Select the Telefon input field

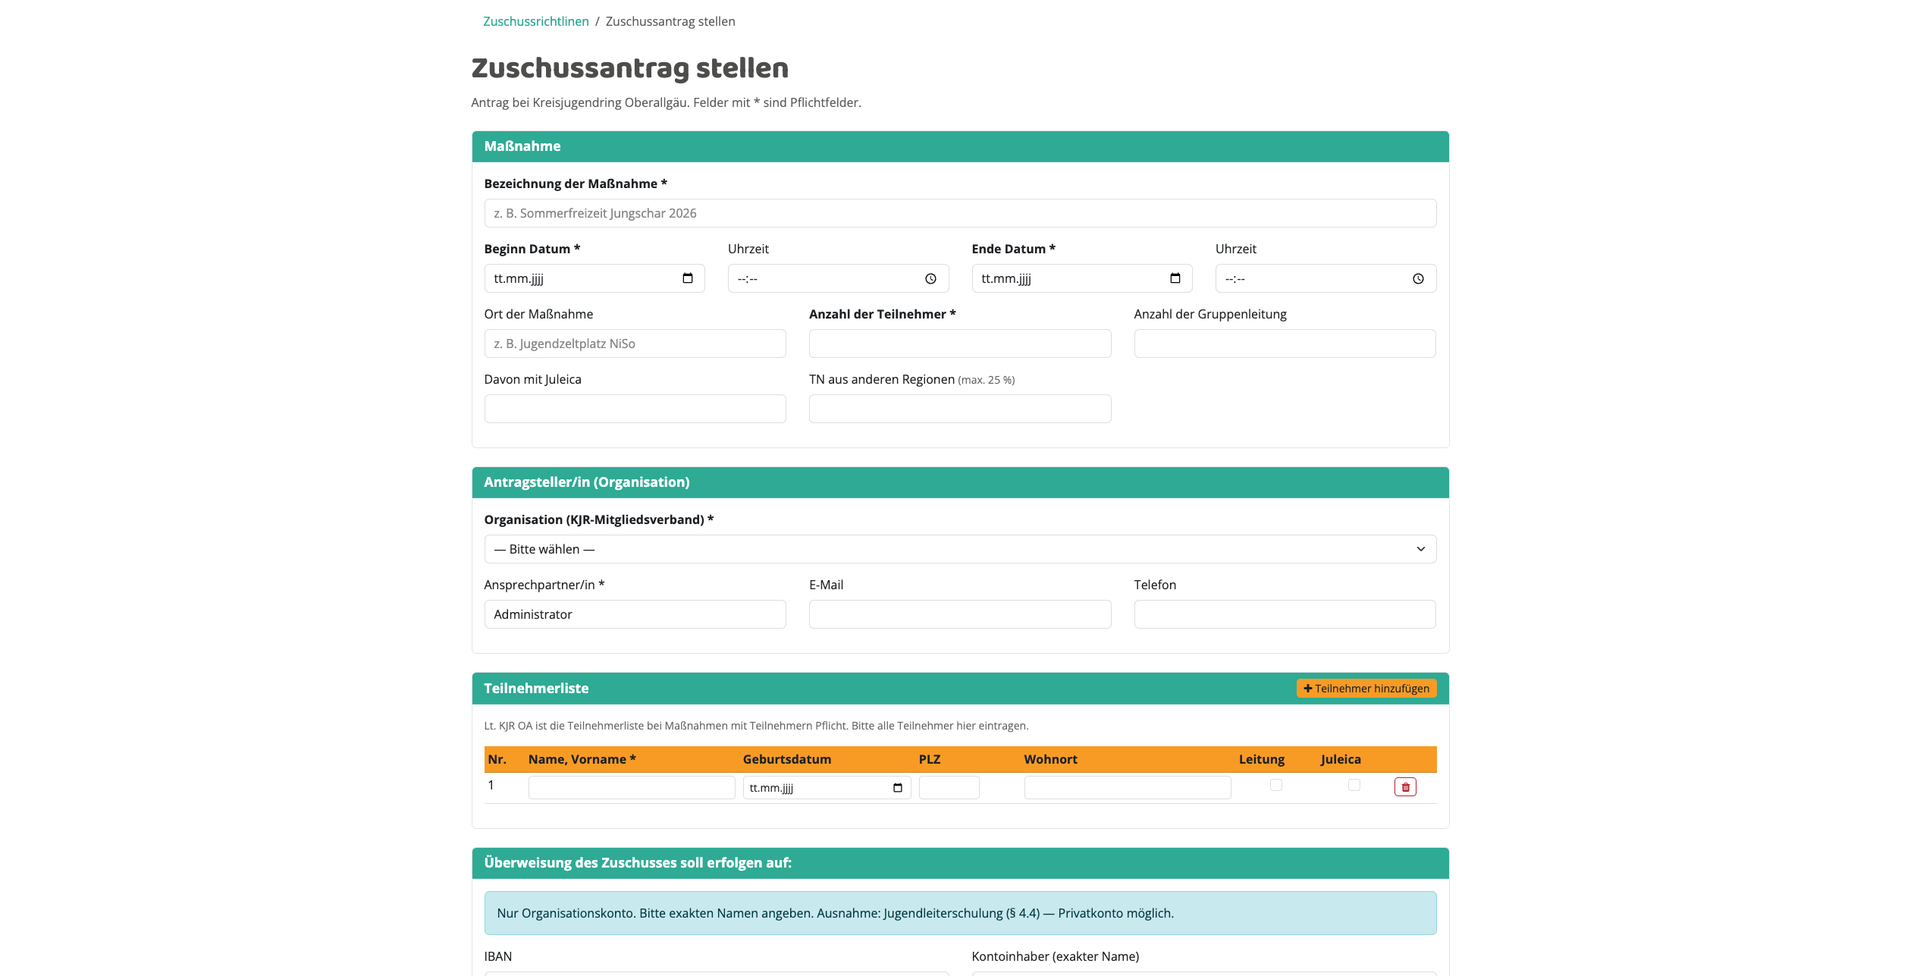click(x=1285, y=614)
